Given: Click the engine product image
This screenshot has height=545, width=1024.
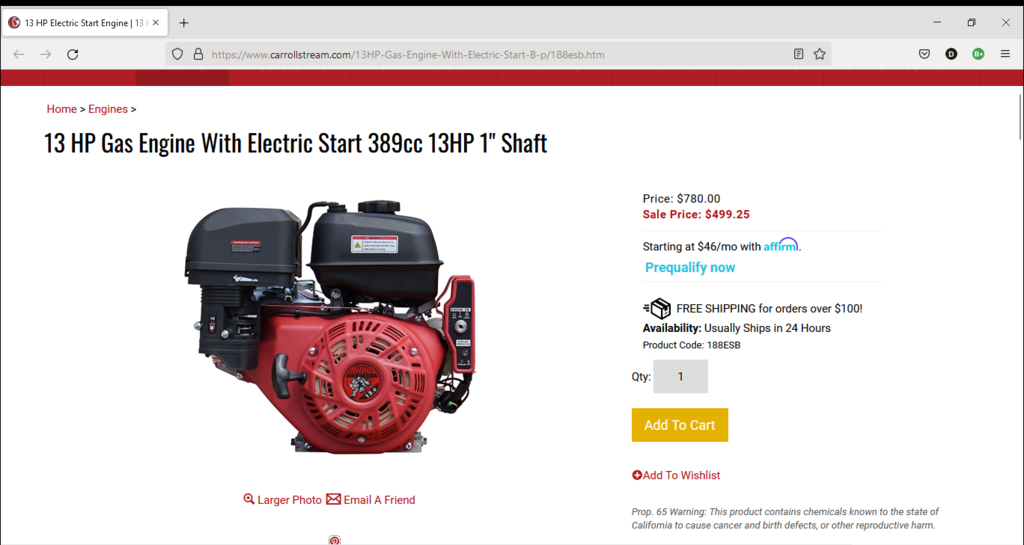Looking at the screenshot, I should pyautogui.click(x=330, y=326).
